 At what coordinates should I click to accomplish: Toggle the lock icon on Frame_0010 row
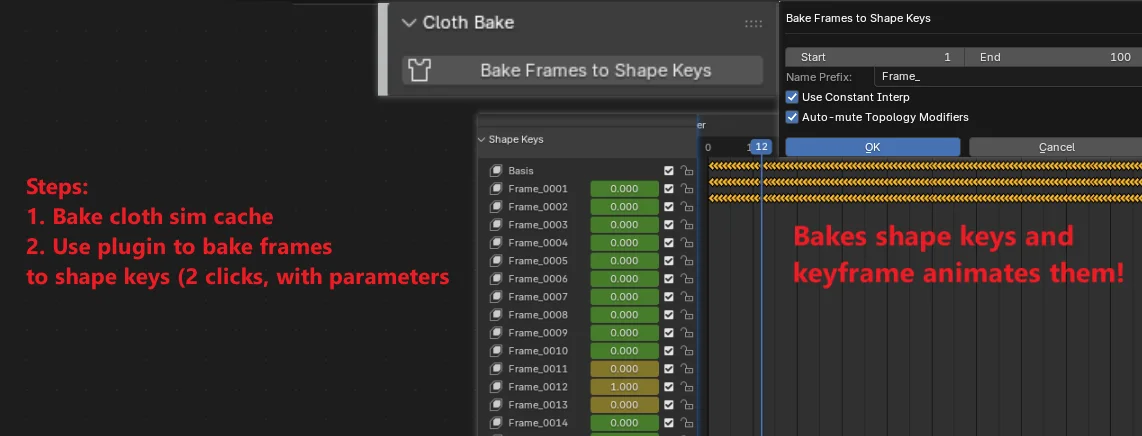685,351
